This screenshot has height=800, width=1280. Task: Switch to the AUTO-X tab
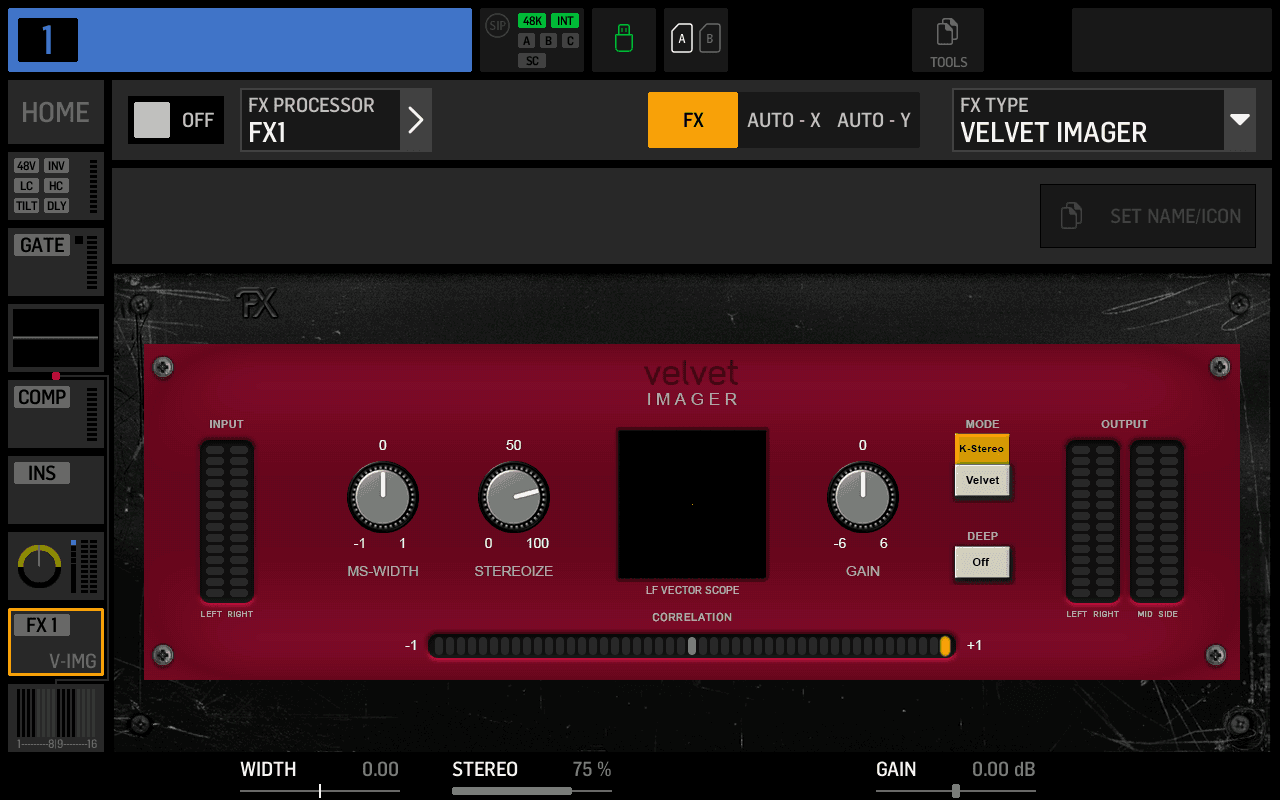(x=784, y=119)
